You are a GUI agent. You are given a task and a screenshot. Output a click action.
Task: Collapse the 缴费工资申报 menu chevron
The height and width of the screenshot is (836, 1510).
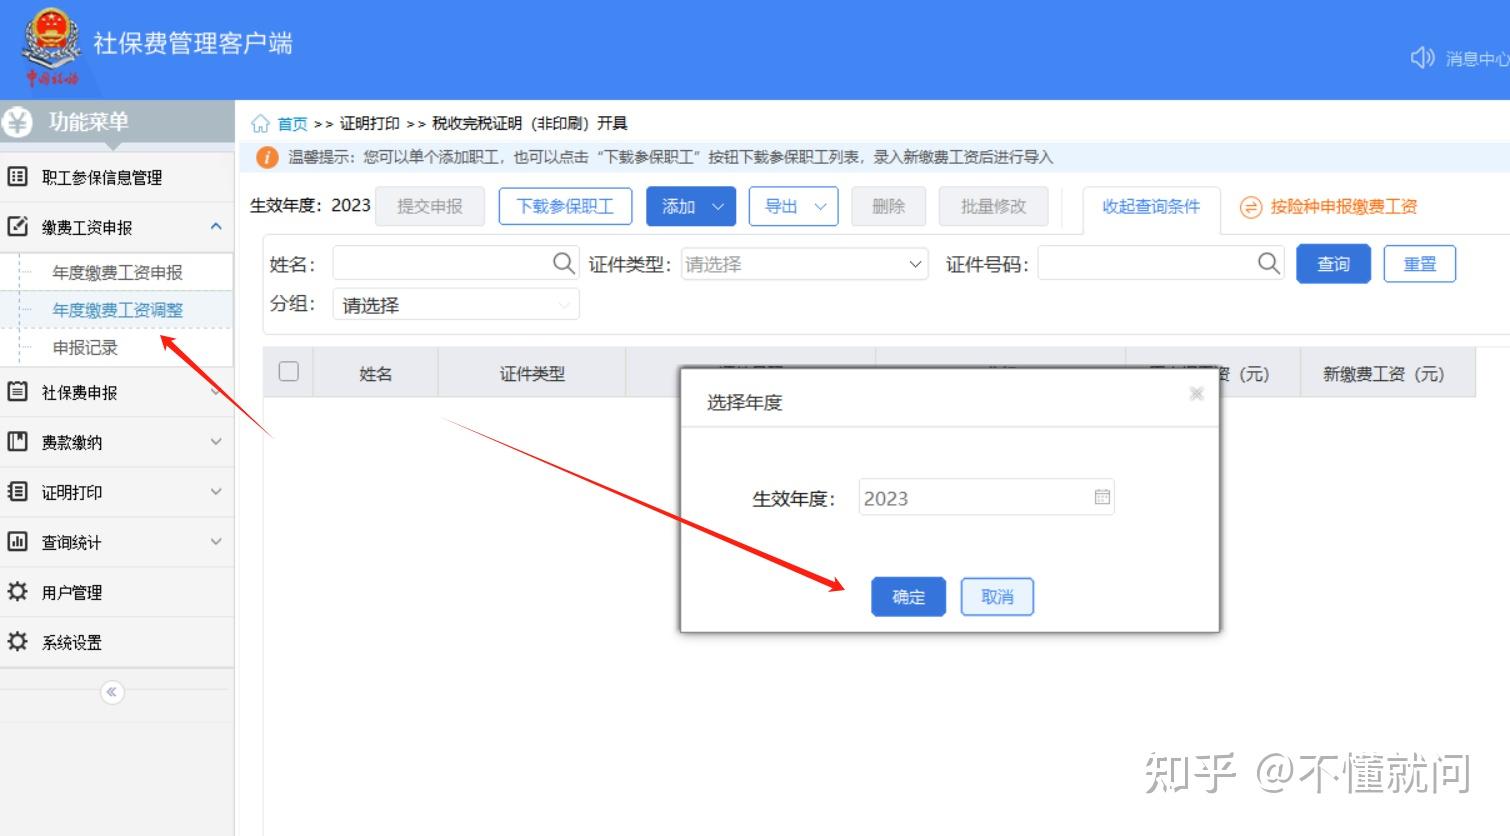pyautogui.click(x=216, y=227)
